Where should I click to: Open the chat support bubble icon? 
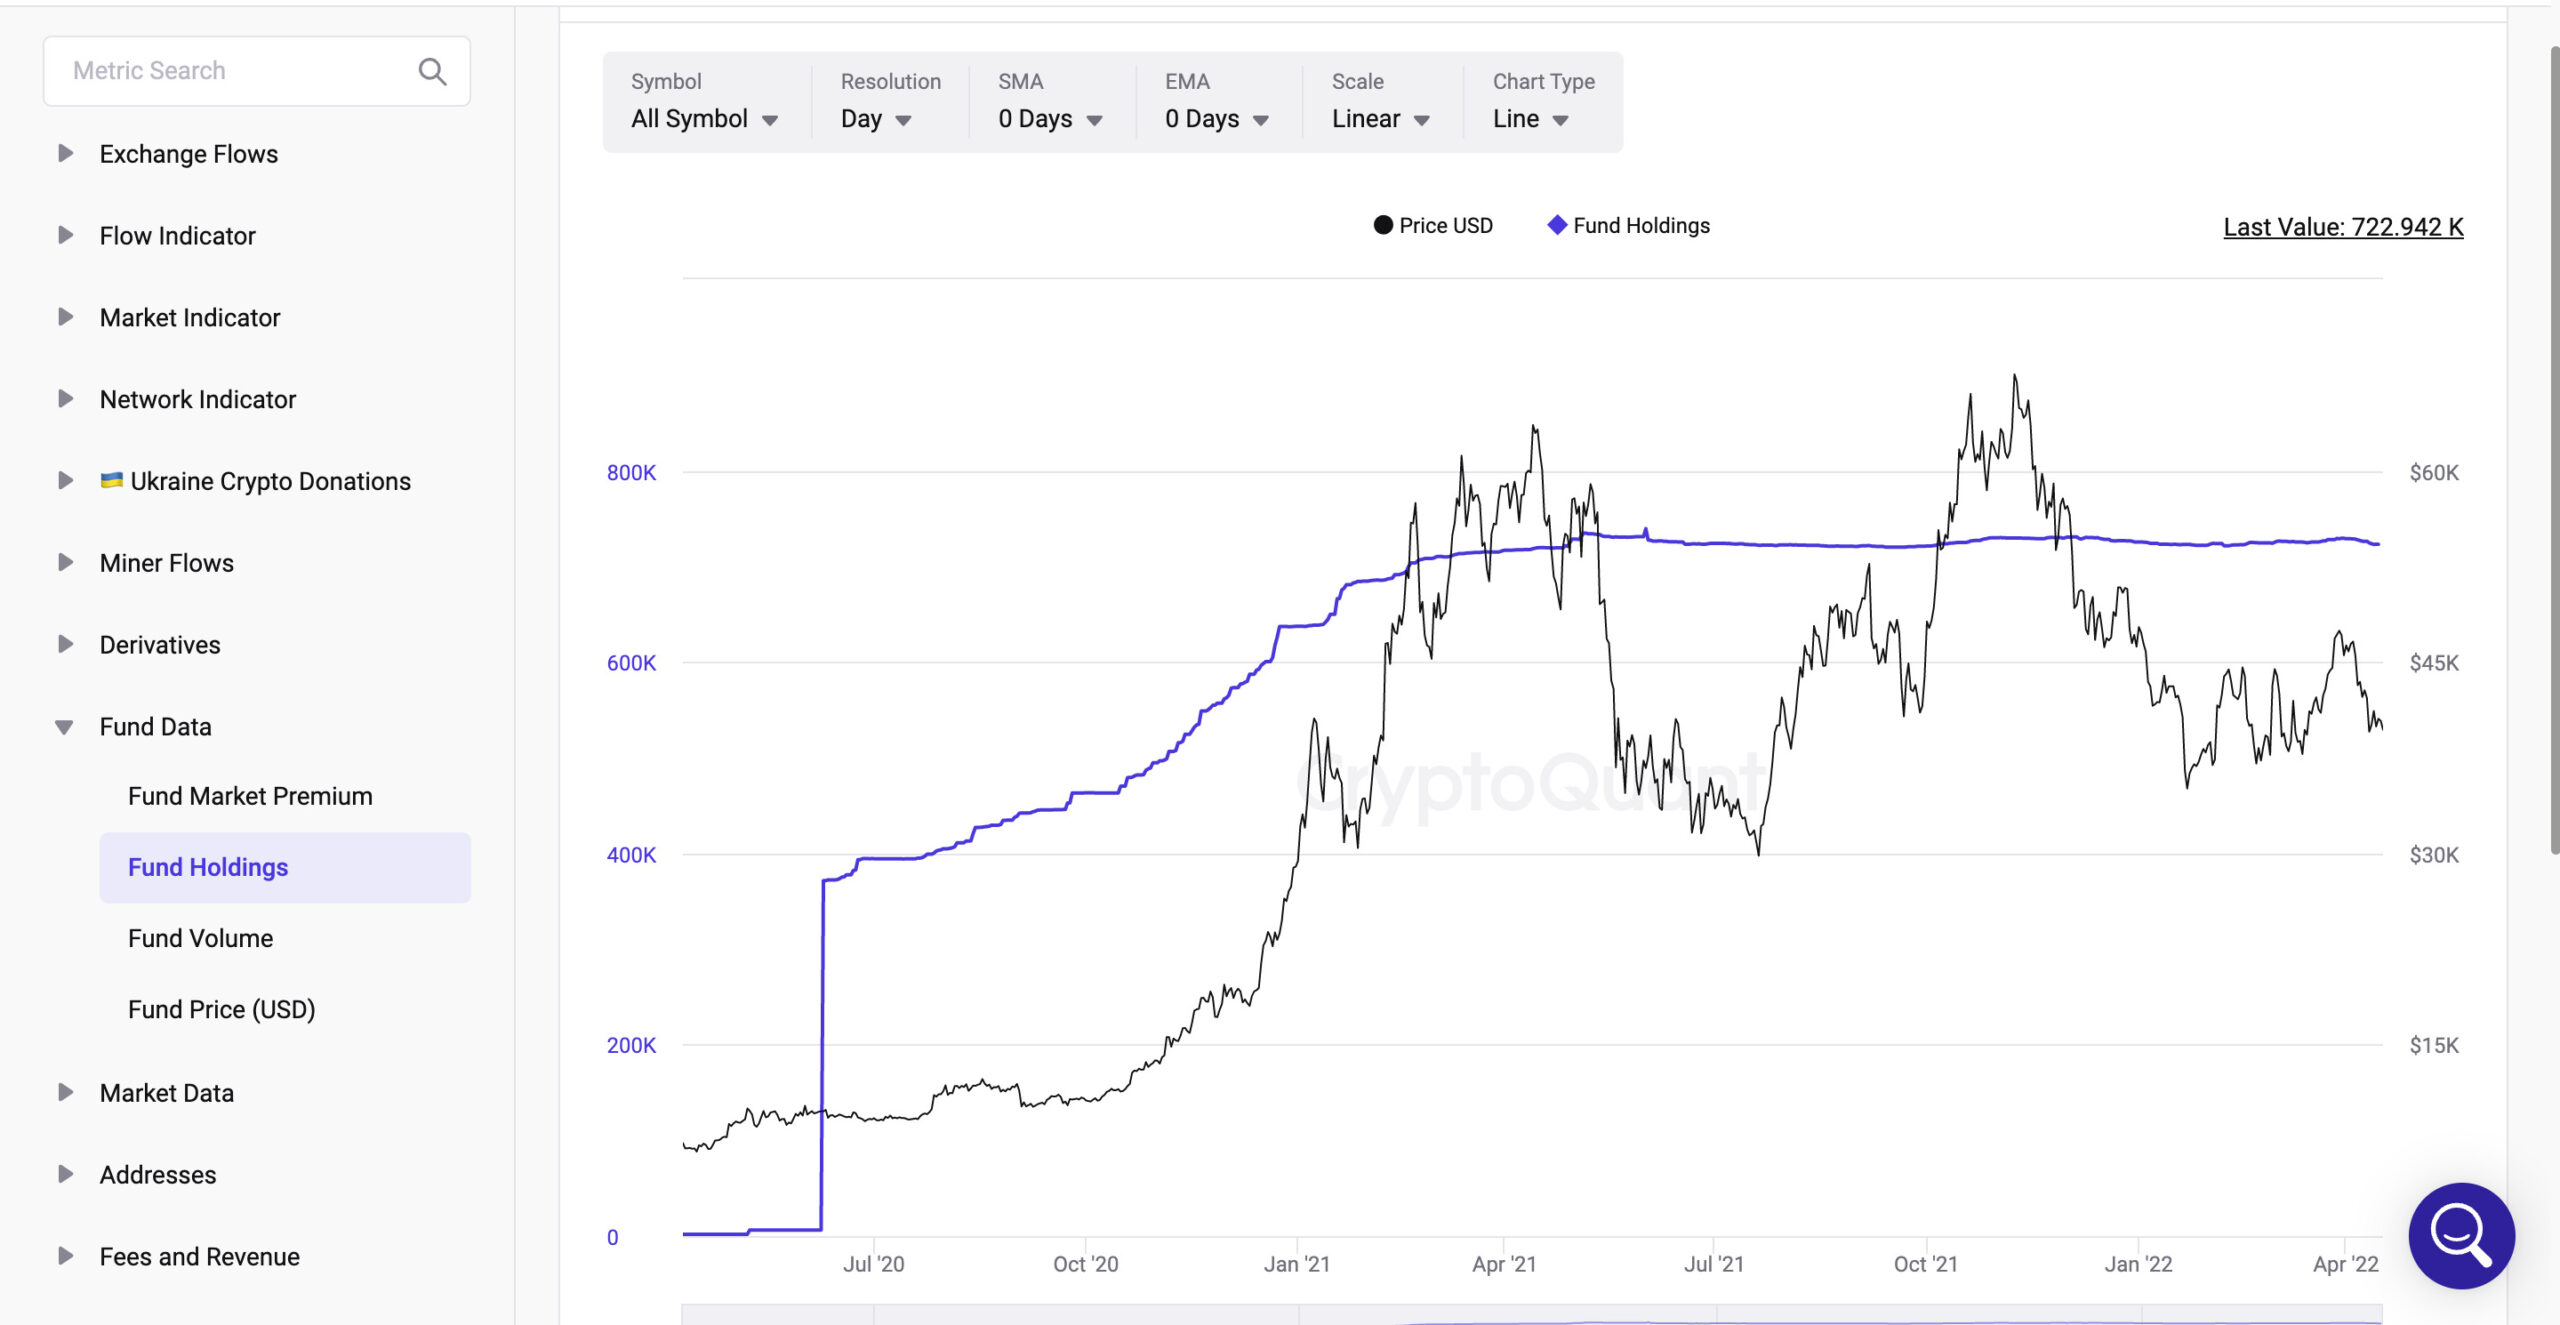click(2461, 1236)
